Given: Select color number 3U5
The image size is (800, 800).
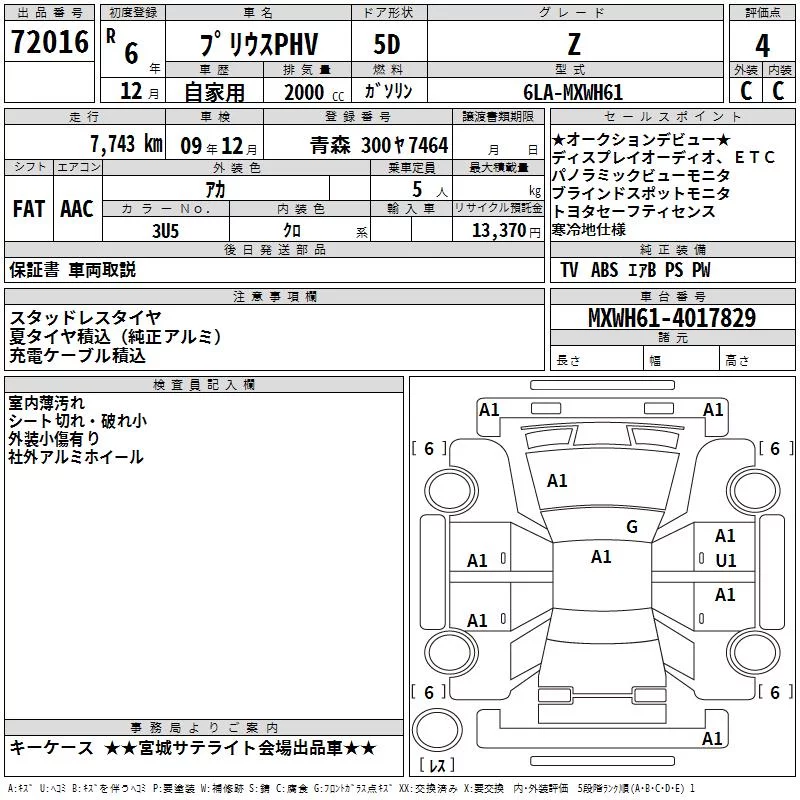Looking at the screenshot, I should (166, 231).
